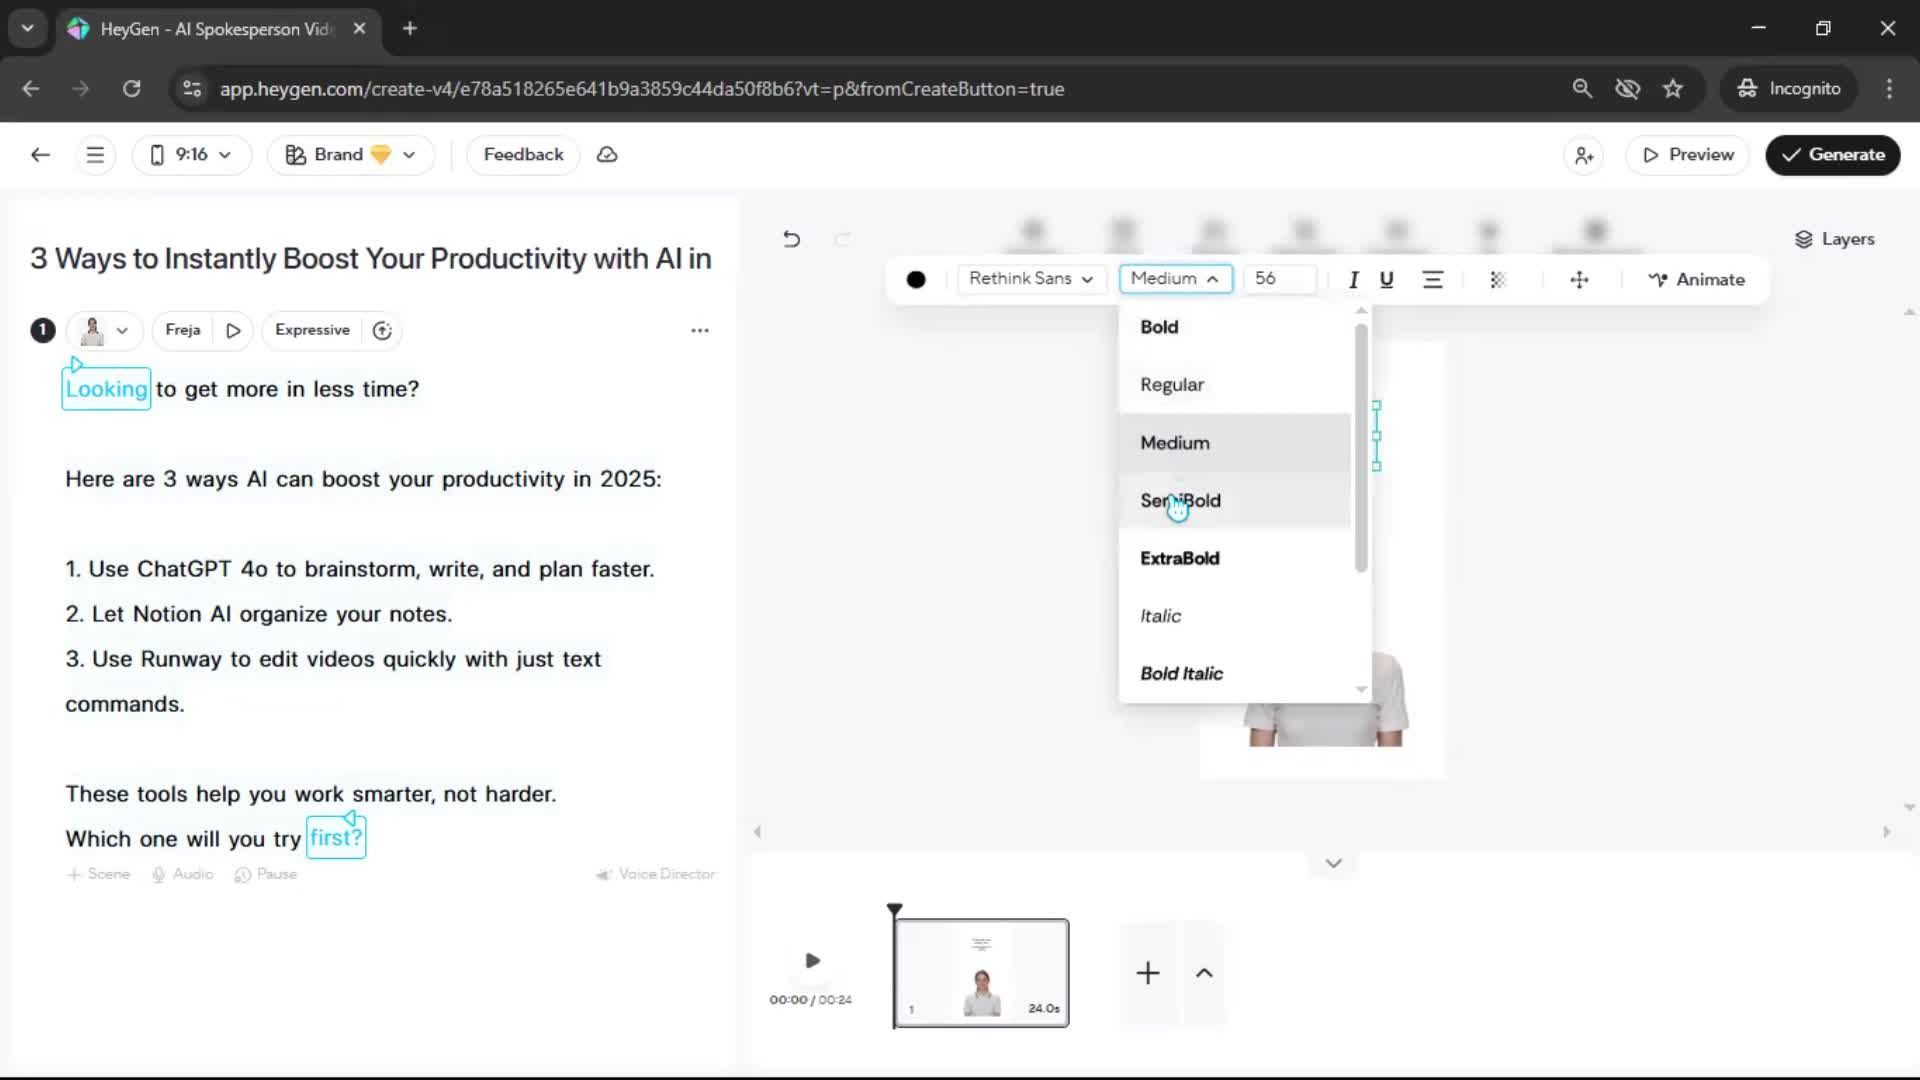This screenshot has height=1080, width=1920.
Task: Click the Preview button
Action: (1687, 155)
